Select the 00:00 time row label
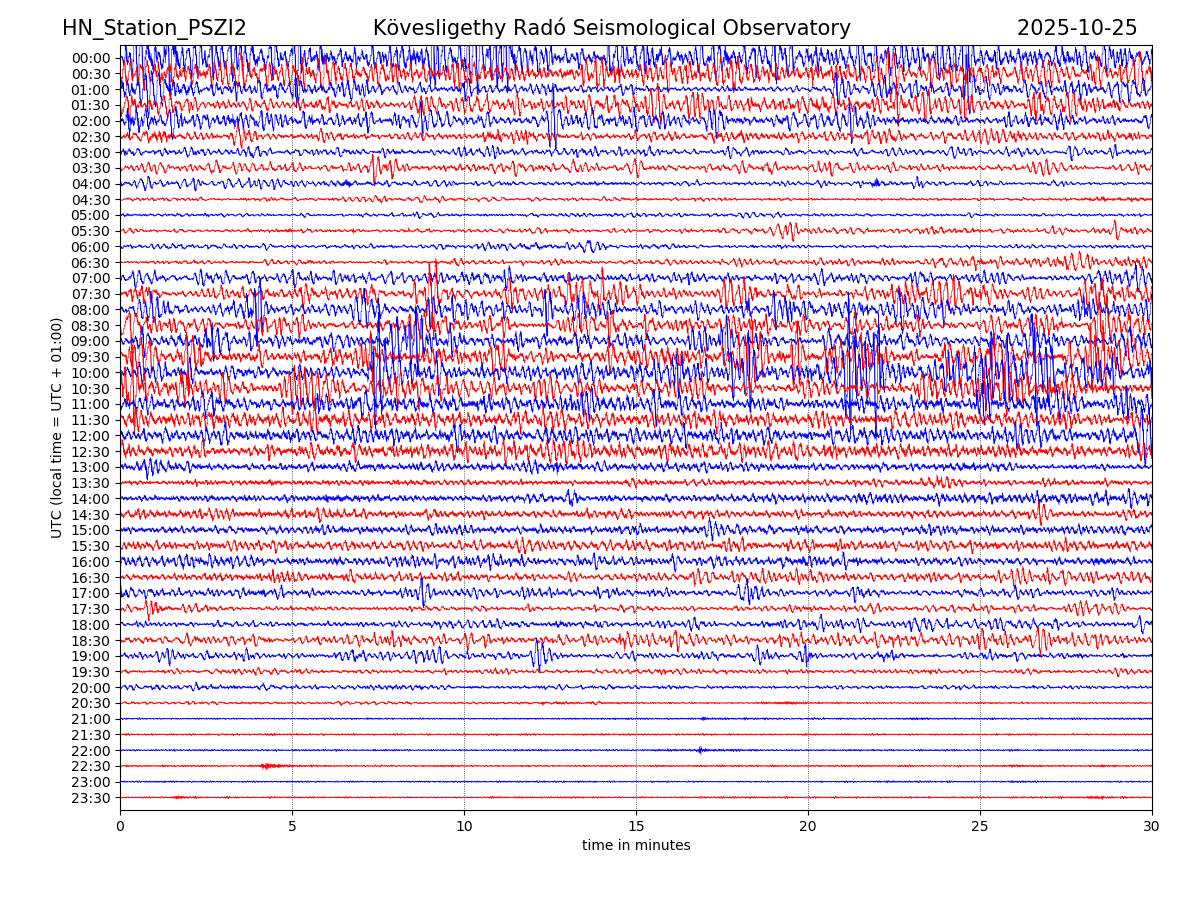The height and width of the screenshot is (900, 1200). tap(90, 58)
